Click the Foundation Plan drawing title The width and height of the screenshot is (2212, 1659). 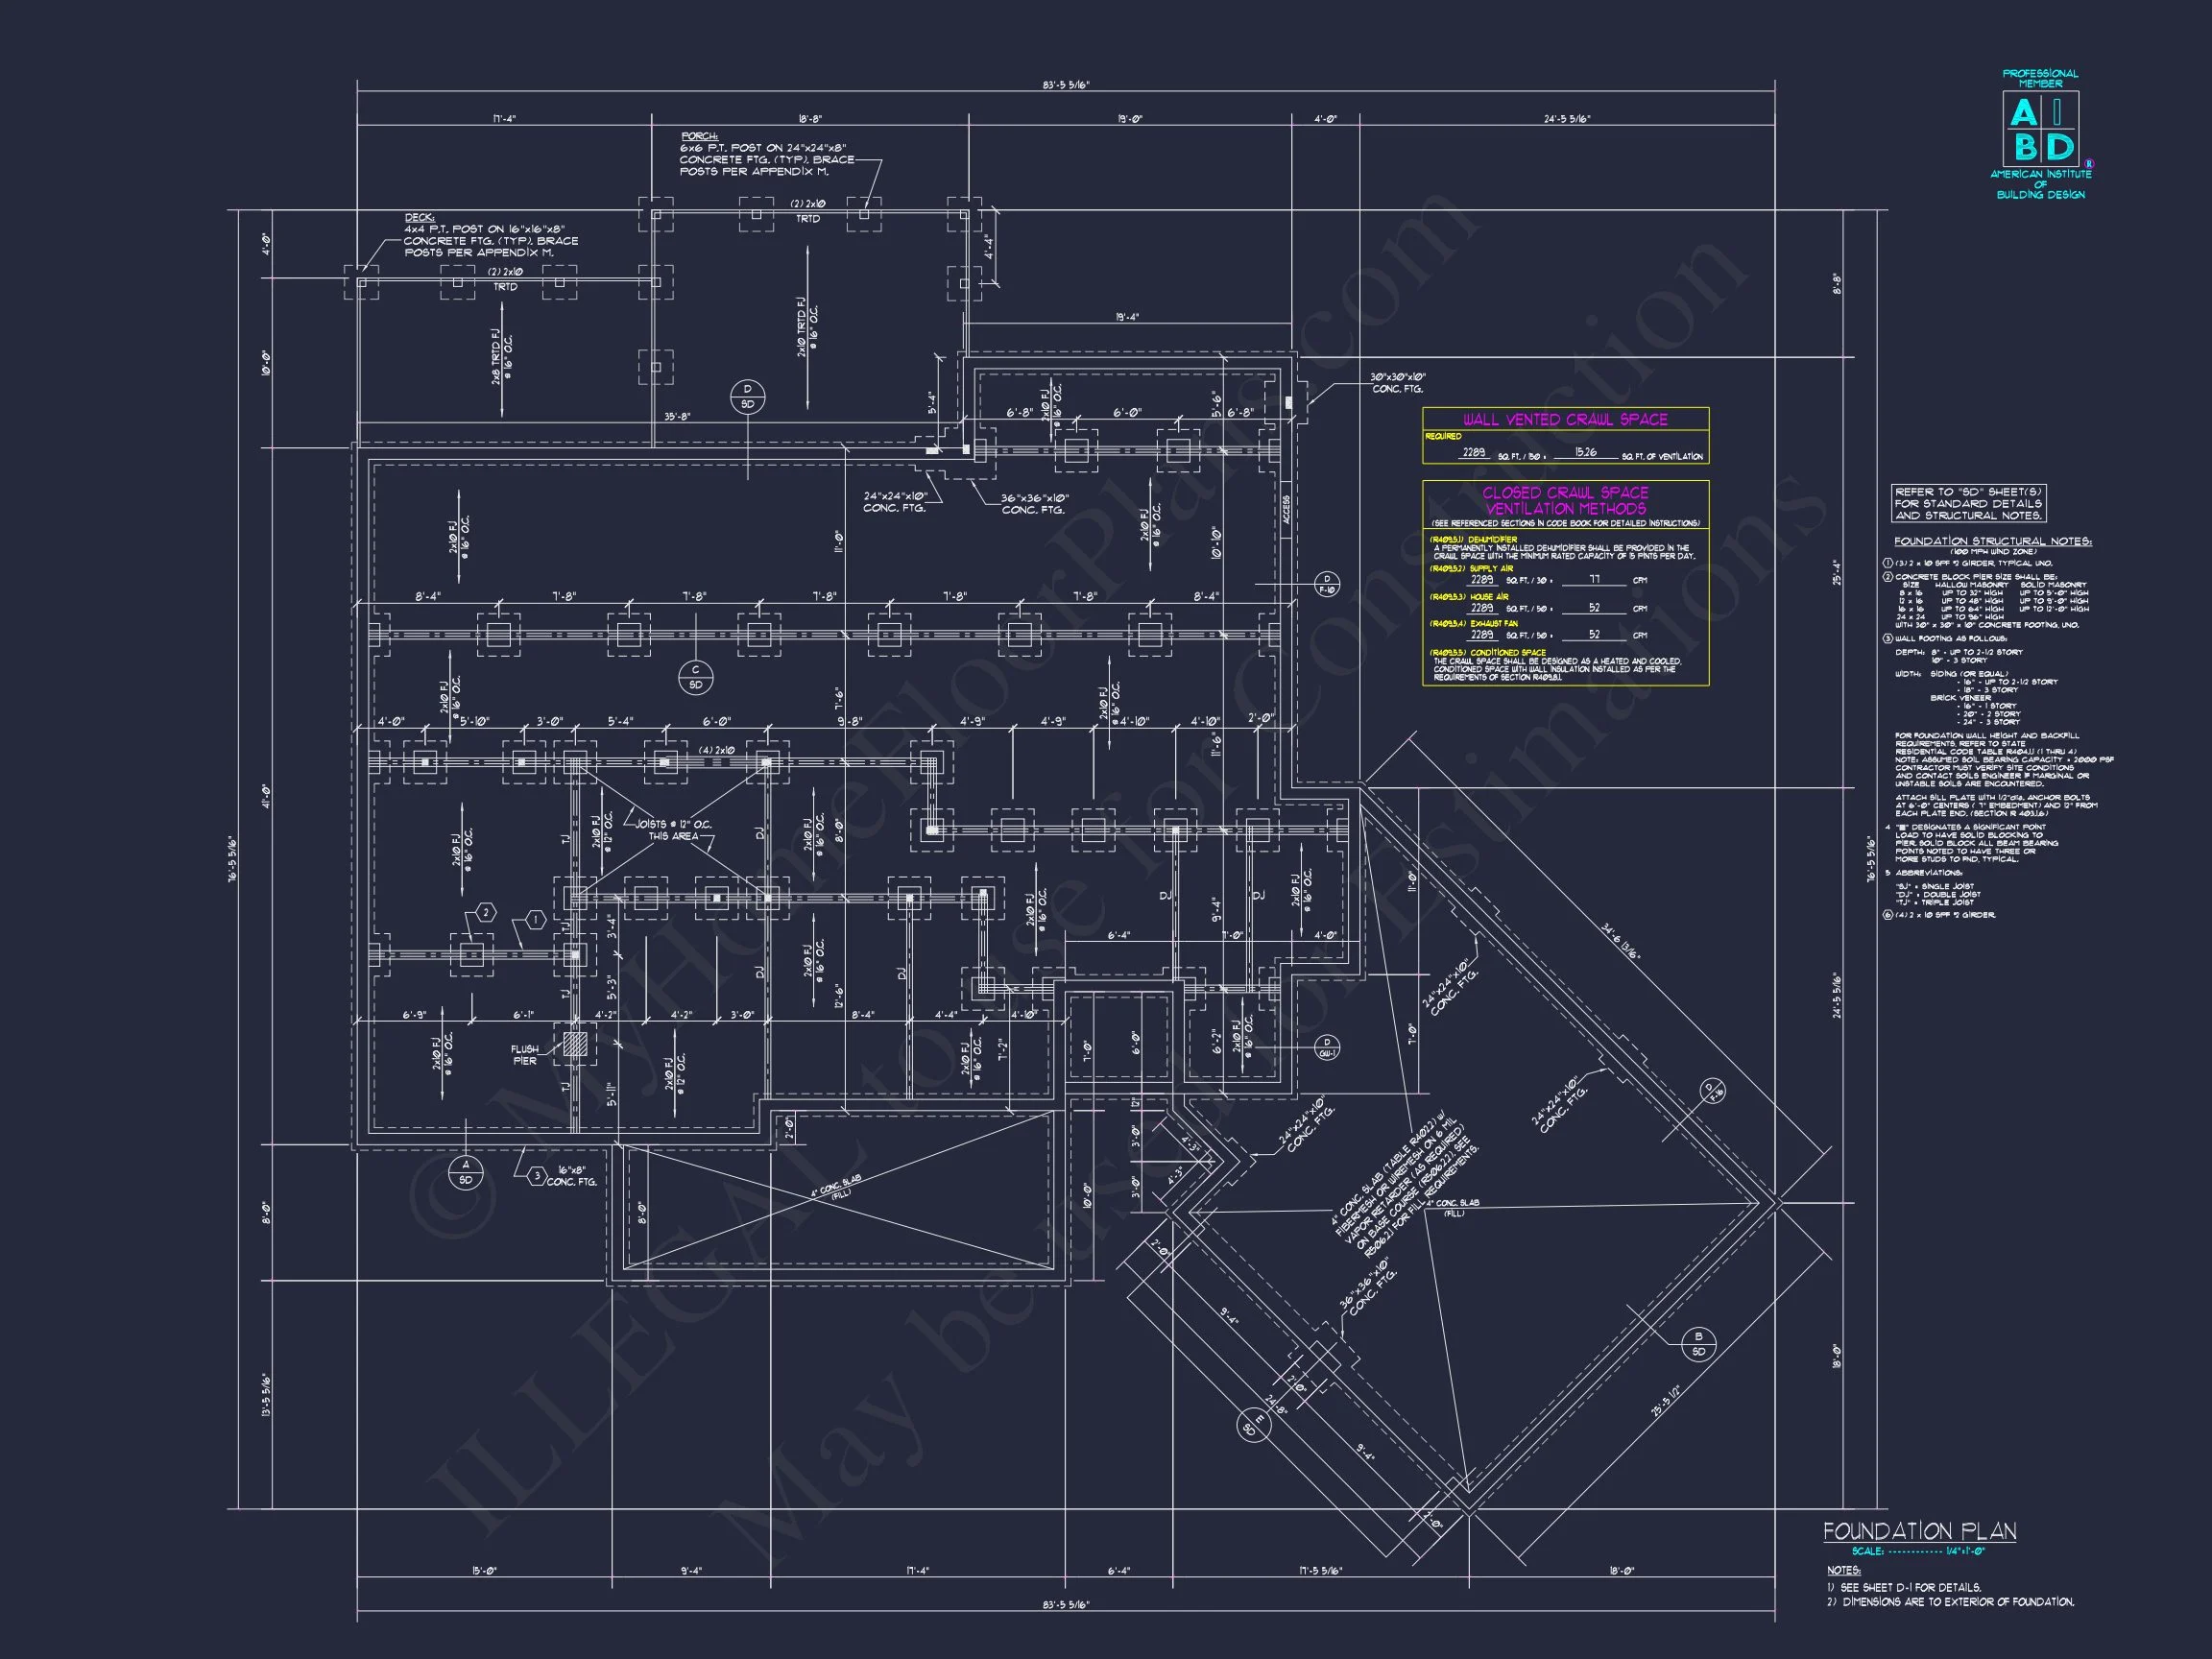coord(1919,1531)
